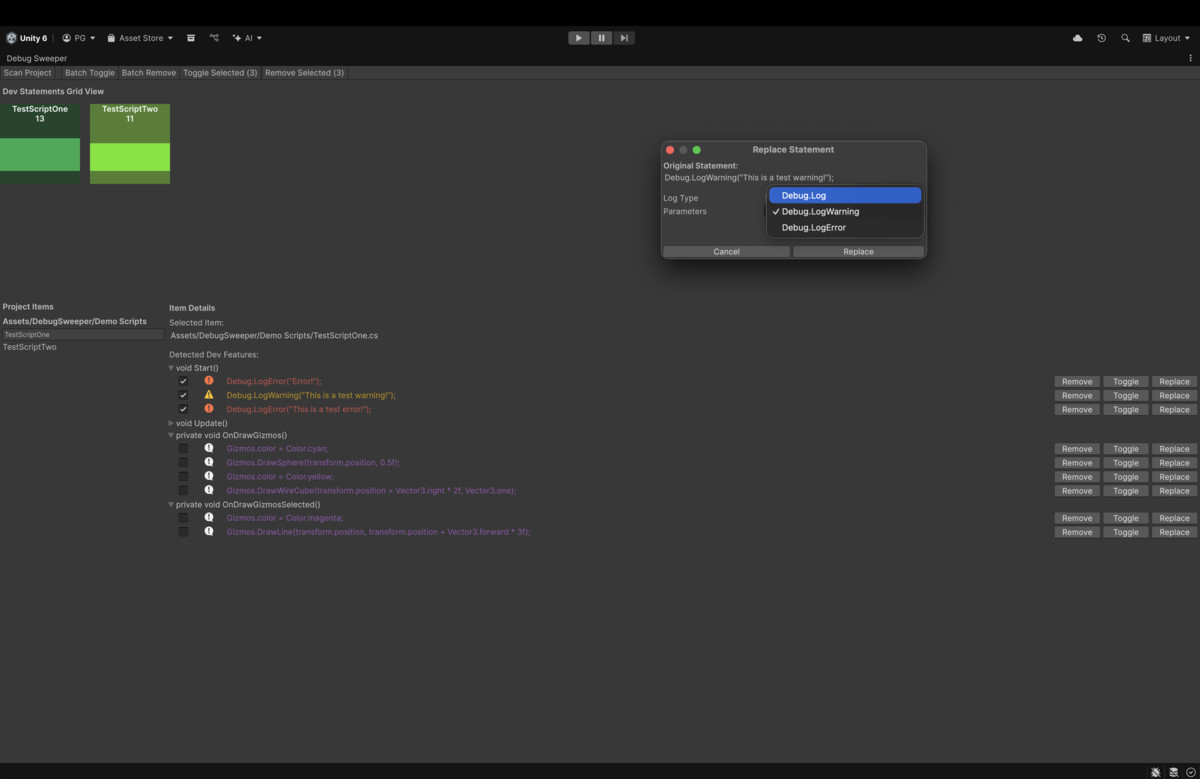The image size is (1200, 779).
Task: Collapse the OnDrawGizmosSelected() foldout
Action: [171, 505]
